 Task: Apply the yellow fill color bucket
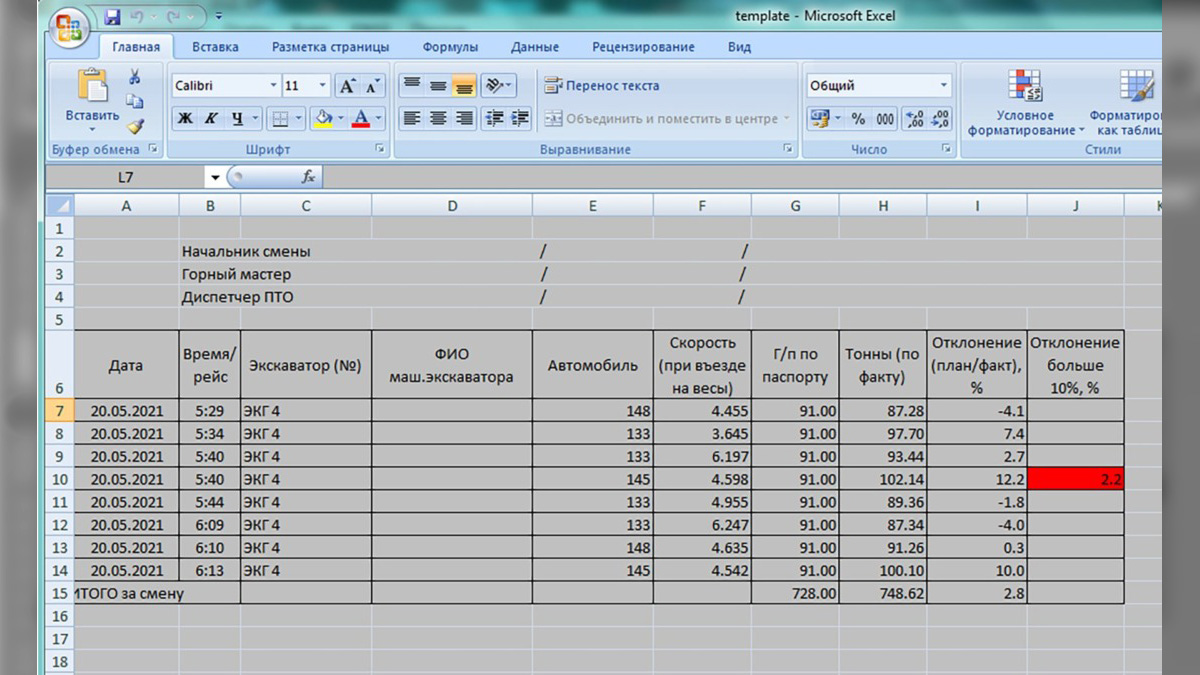pyautogui.click(x=323, y=119)
